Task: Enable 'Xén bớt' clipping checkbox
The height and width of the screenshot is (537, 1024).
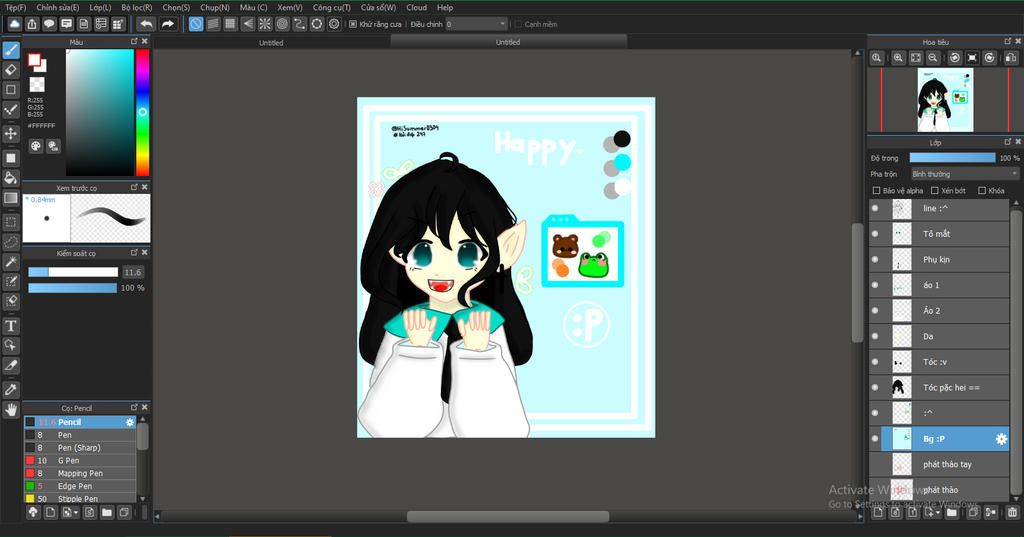Action: 935,191
